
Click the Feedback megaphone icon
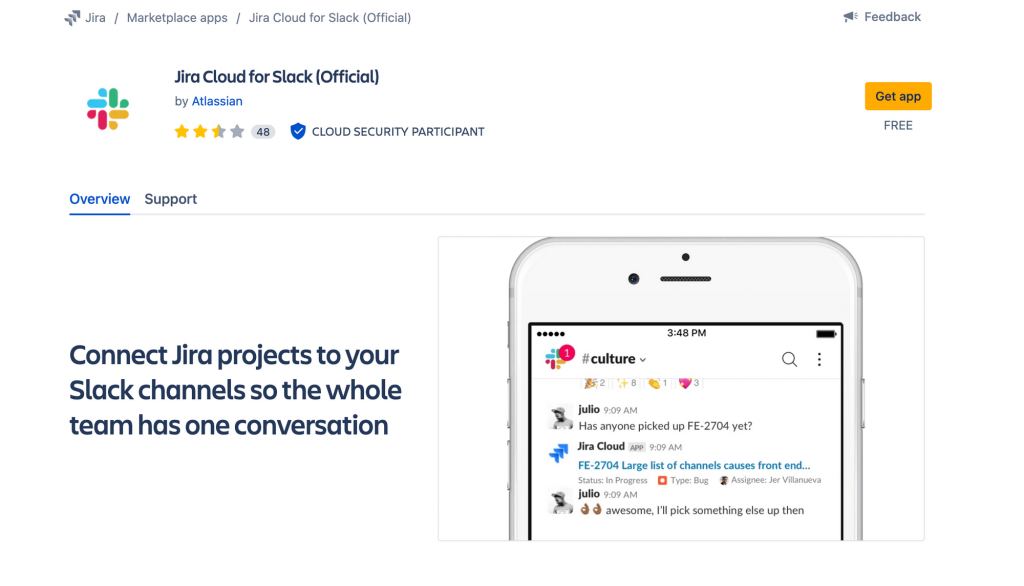click(850, 17)
